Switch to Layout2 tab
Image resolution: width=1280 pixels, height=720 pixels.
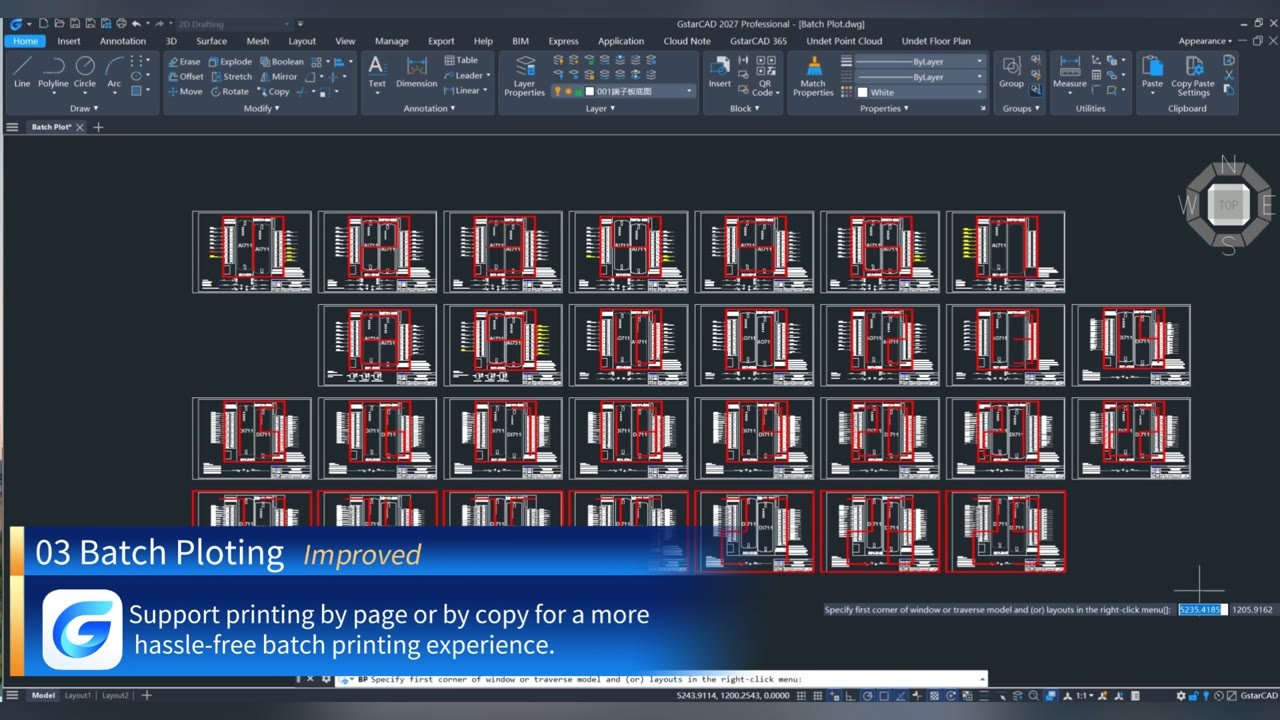pos(115,695)
